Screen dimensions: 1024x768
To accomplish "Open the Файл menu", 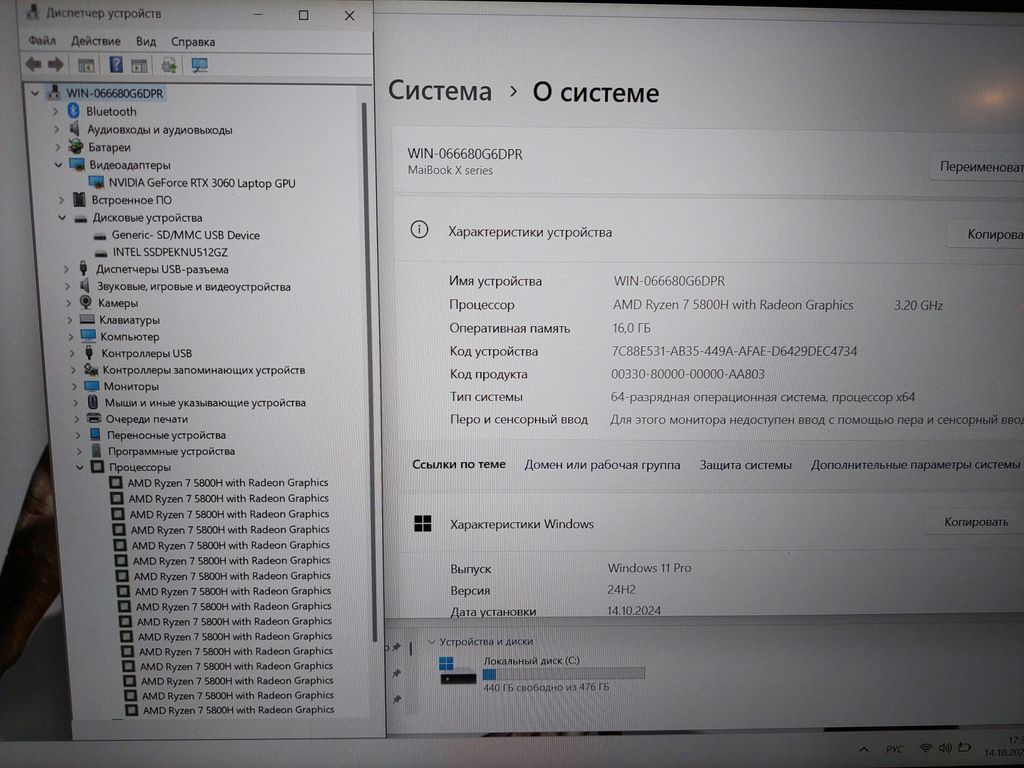I will pos(42,40).
